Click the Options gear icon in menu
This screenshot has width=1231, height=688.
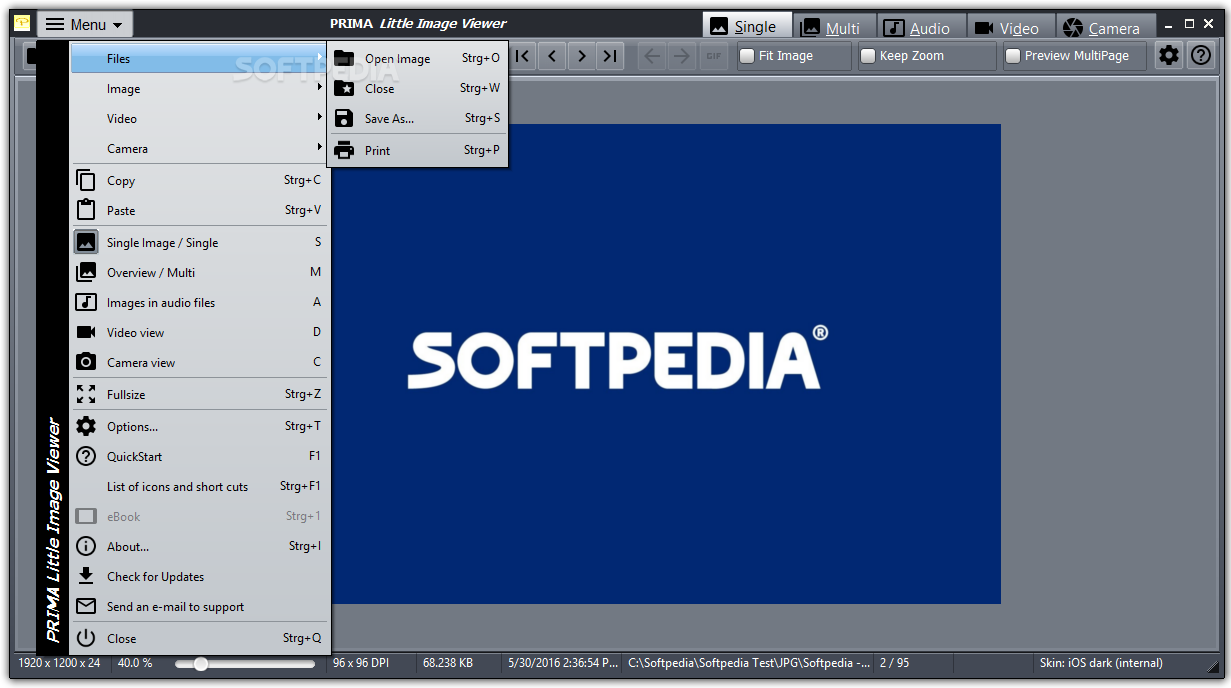point(87,426)
